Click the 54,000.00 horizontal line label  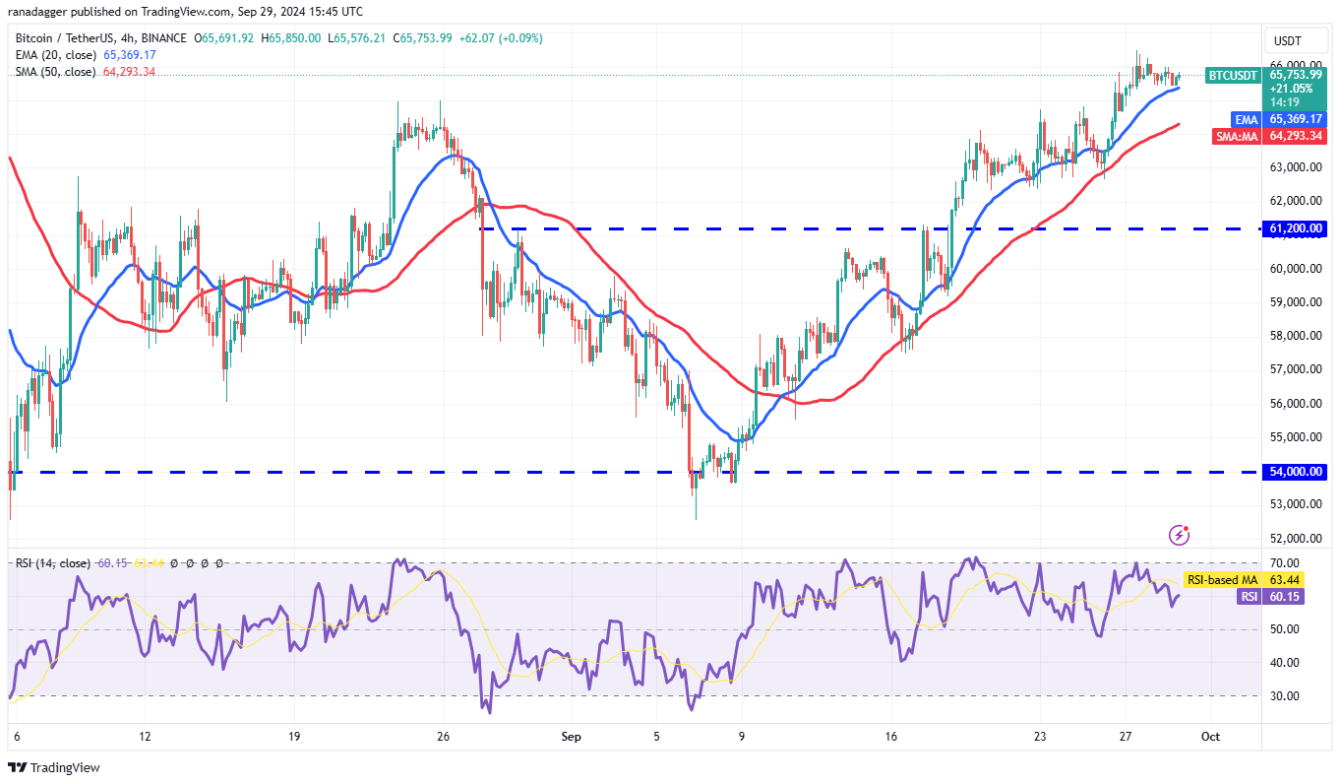1297,471
